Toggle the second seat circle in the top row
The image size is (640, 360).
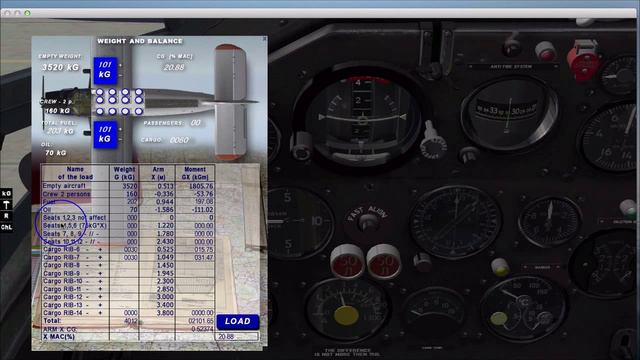pyautogui.click(x=112, y=92)
